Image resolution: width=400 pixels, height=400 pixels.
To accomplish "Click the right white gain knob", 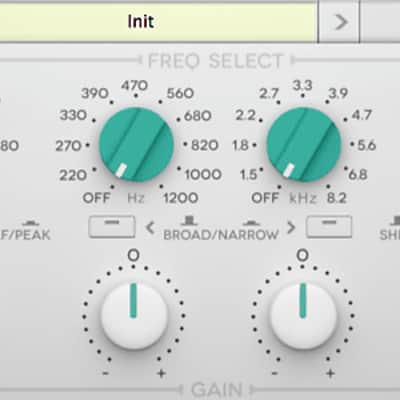I will [303, 315].
